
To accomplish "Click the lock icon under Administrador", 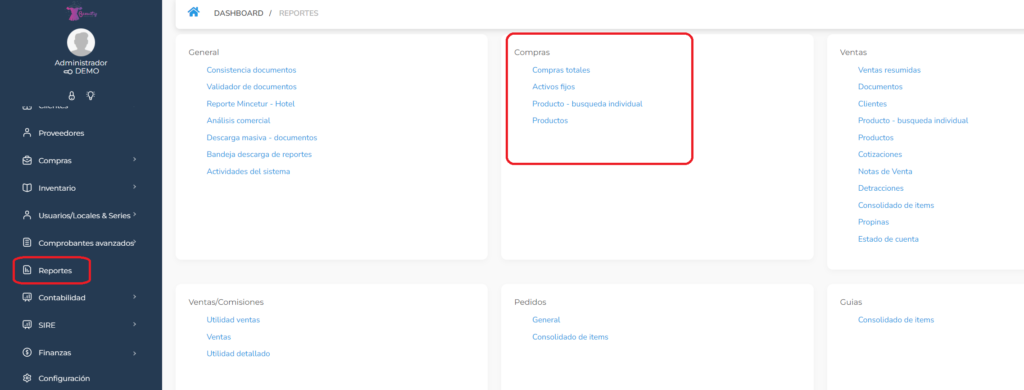I will pyautogui.click(x=72, y=95).
